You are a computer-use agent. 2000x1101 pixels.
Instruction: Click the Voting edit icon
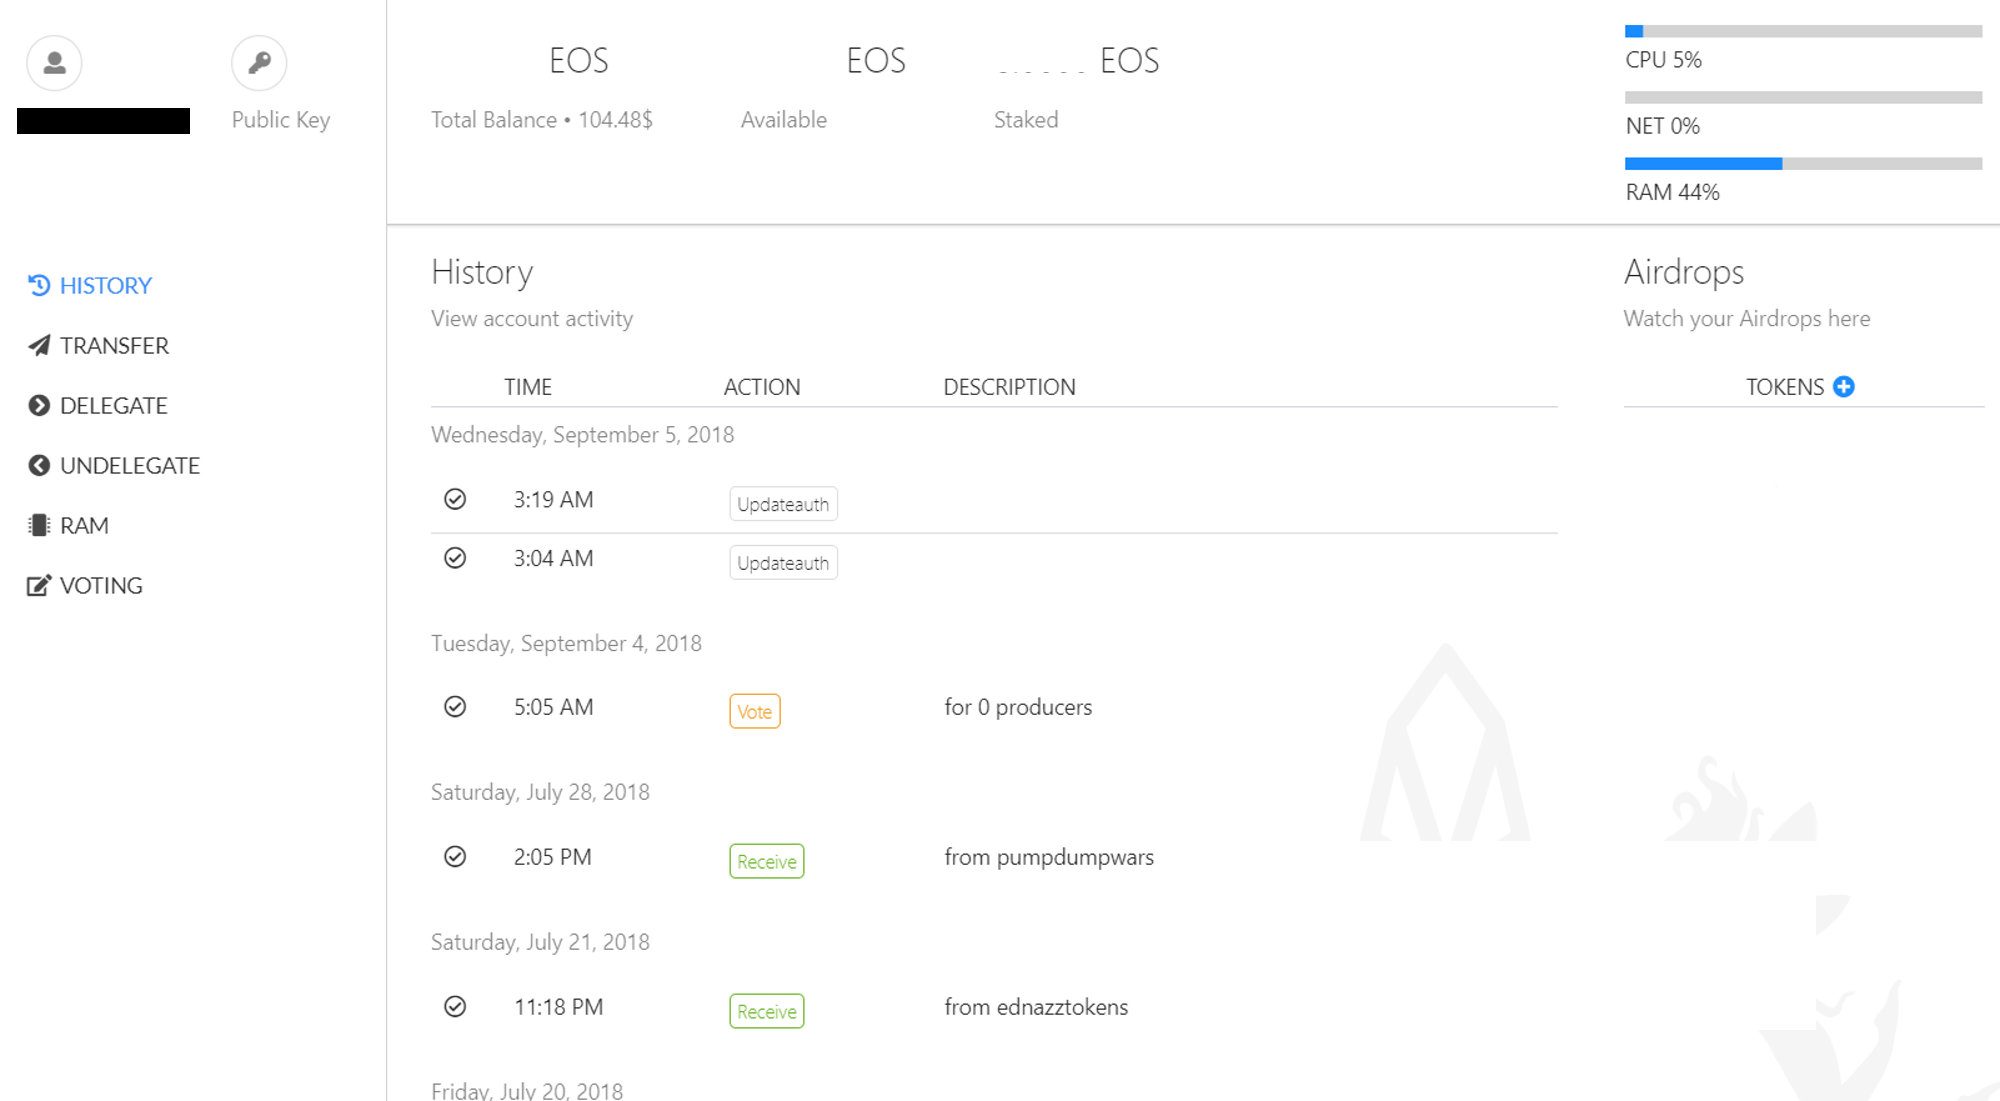click(39, 585)
